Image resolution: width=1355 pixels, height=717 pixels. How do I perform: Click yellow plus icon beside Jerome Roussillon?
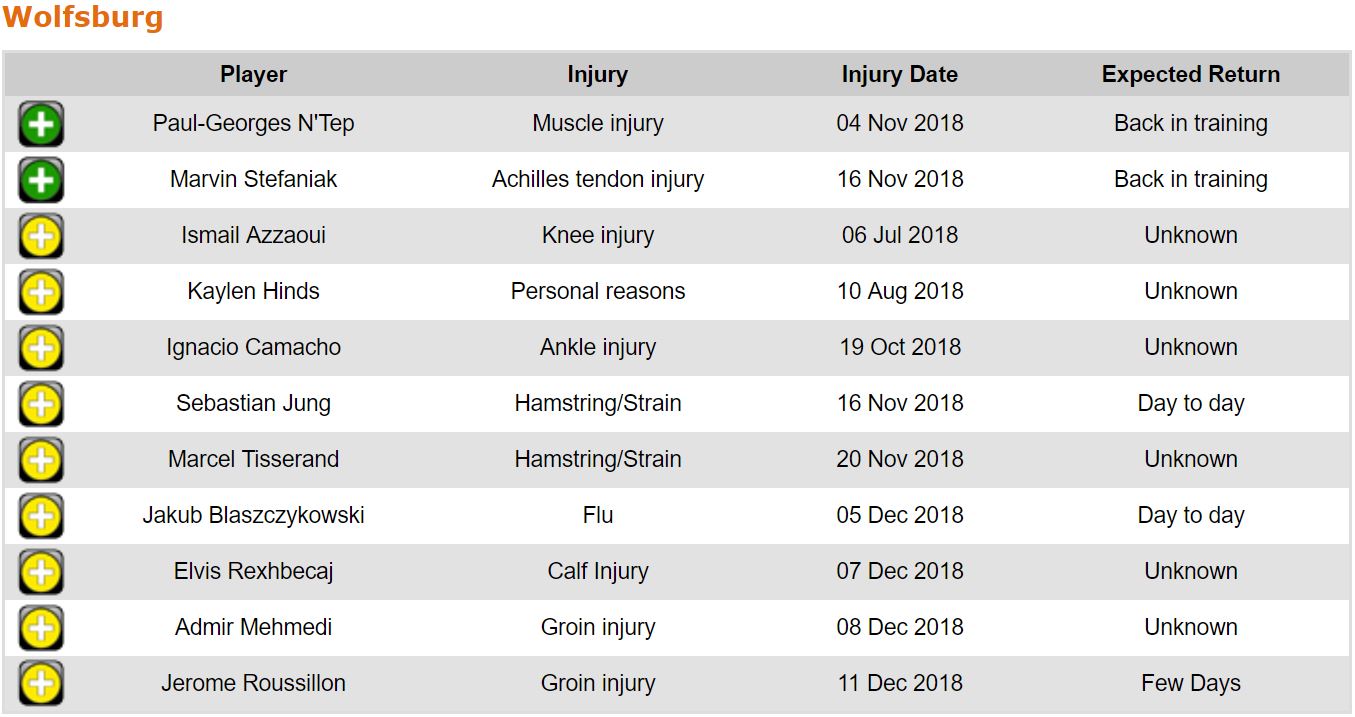[41, 685]
